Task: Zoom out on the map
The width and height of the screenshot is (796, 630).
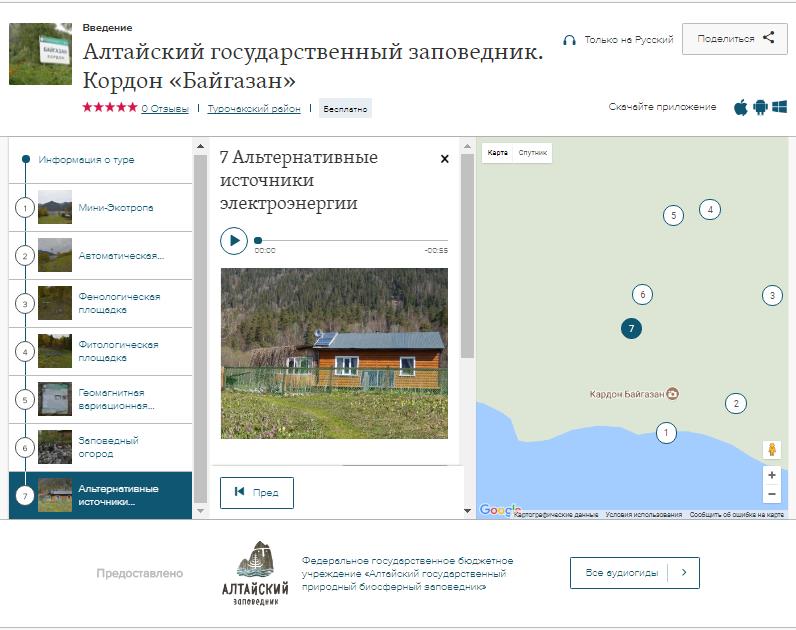Action: 771,494
